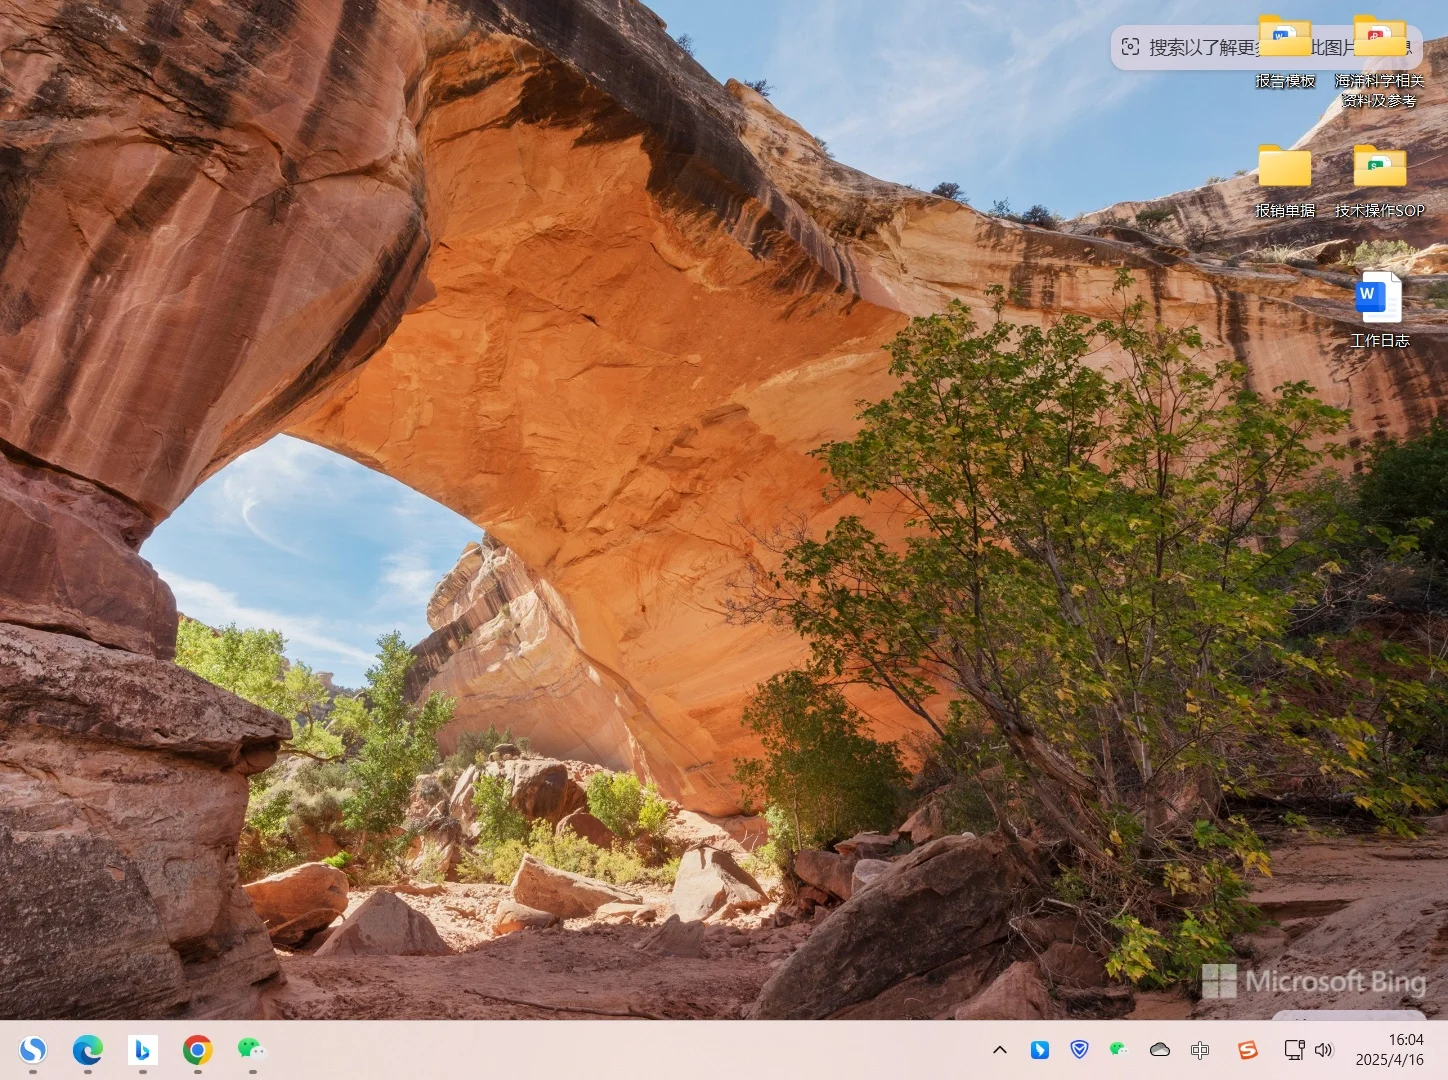Select the 工作日志 Word document on the desktop
Viewport: 1448px width, 1080px height.
point(1380,310)
